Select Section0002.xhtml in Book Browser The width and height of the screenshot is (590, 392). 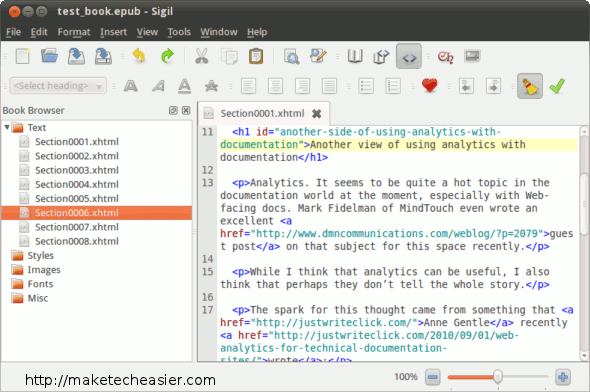point(77,156)
